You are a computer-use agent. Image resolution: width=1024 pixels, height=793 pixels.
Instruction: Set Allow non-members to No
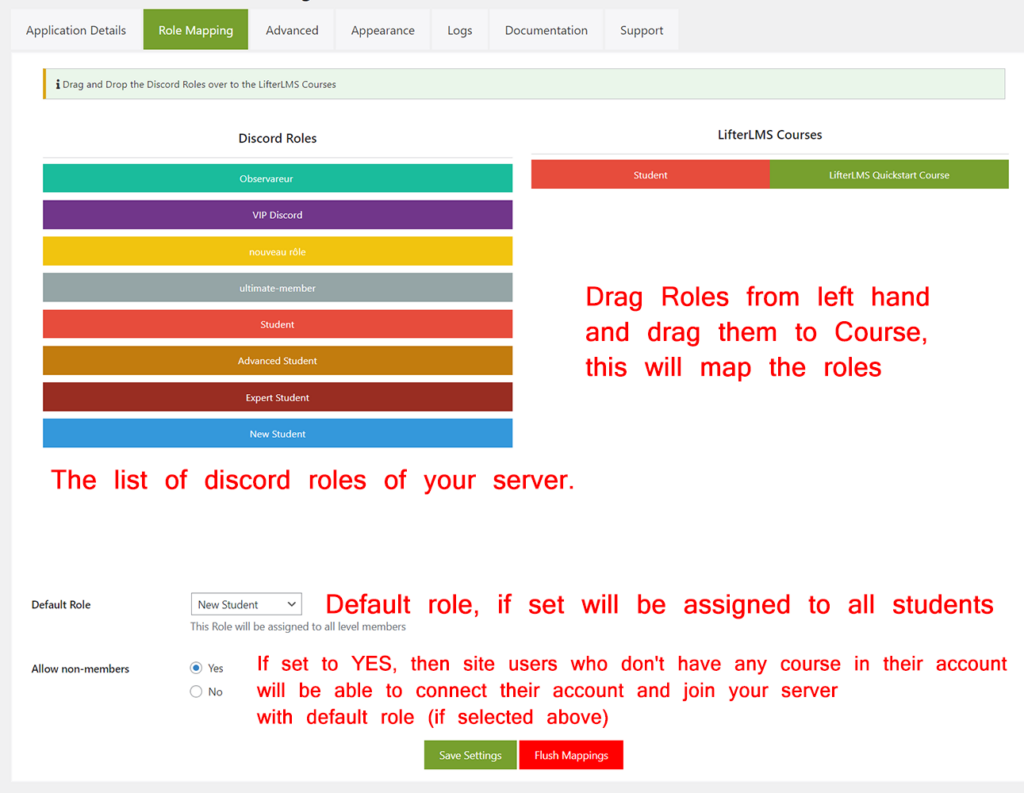196,691
